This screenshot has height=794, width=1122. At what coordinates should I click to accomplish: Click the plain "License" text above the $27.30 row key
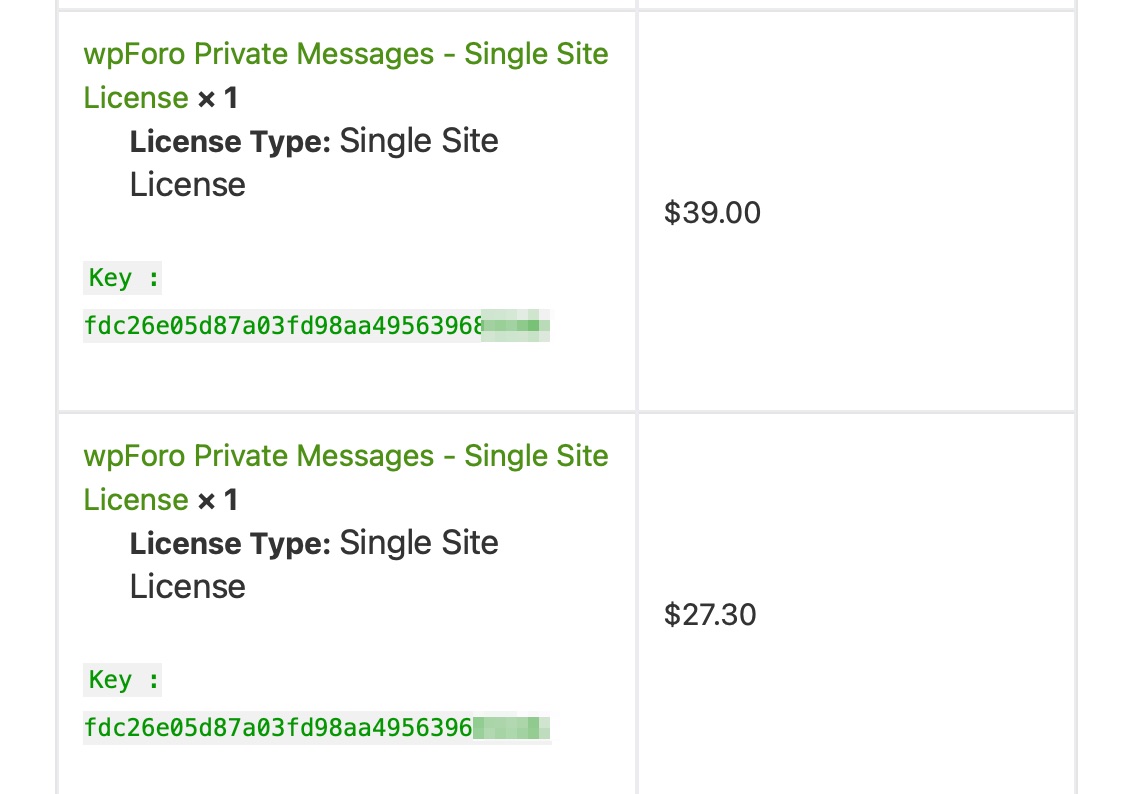click(x=187, y=587)
